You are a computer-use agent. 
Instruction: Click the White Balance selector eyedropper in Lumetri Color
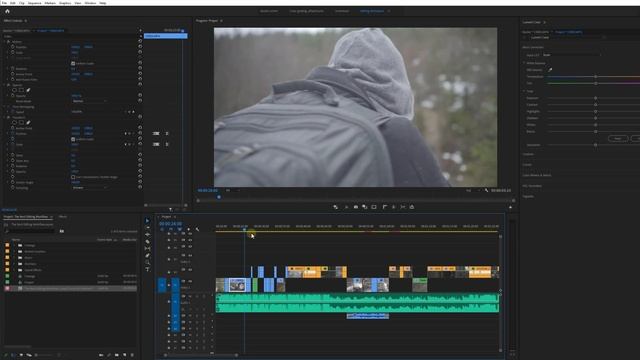click(x=550, y=70)
